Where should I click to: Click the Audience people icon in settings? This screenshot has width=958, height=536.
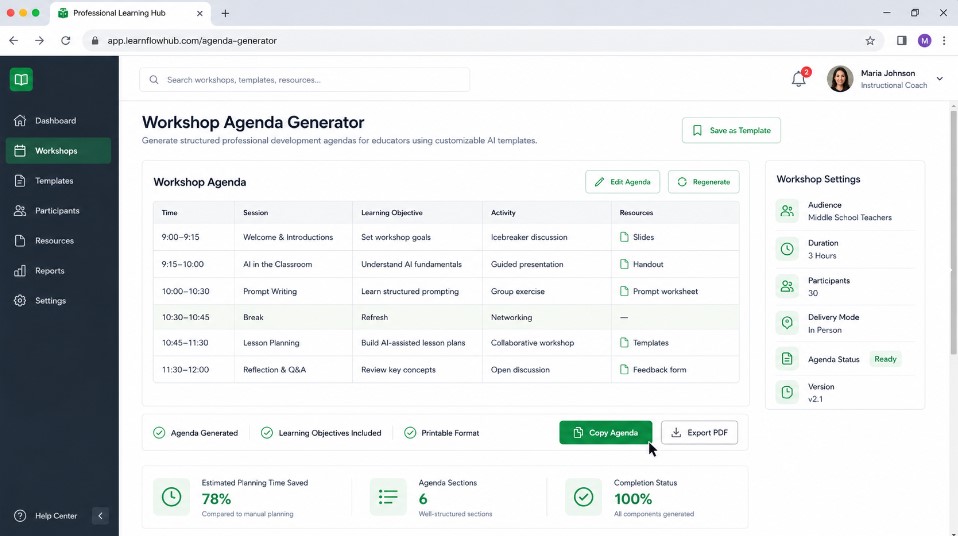coord(787,211)
